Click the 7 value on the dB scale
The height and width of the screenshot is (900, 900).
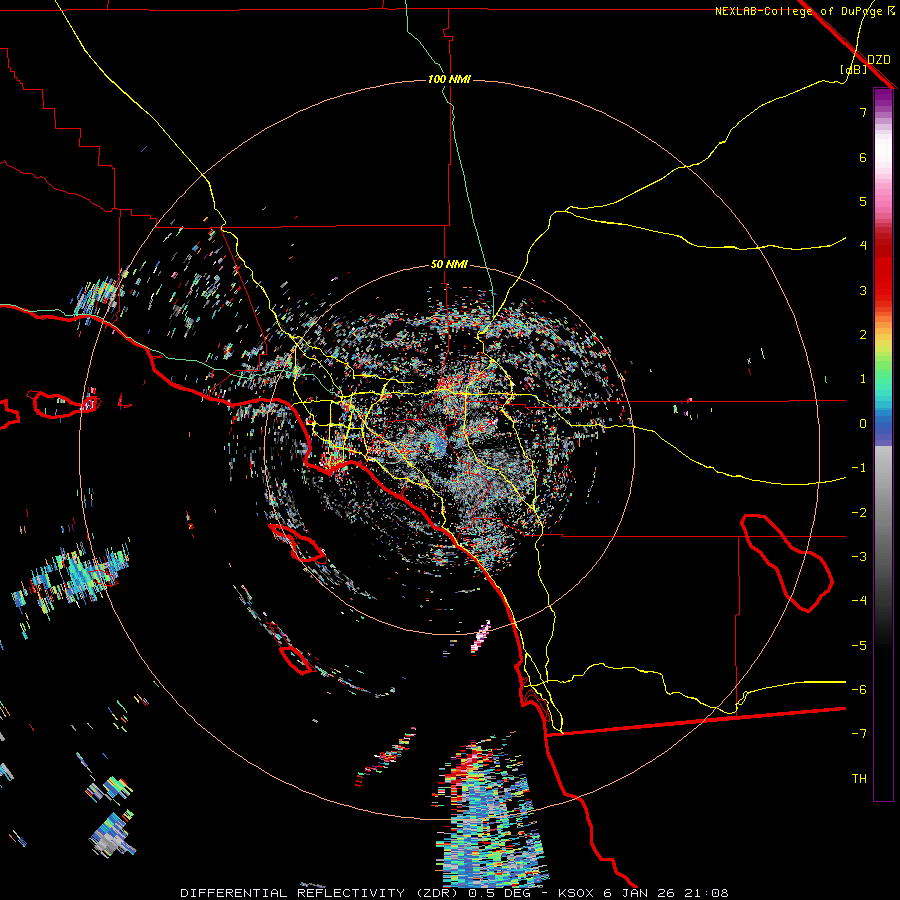point(863,112)
